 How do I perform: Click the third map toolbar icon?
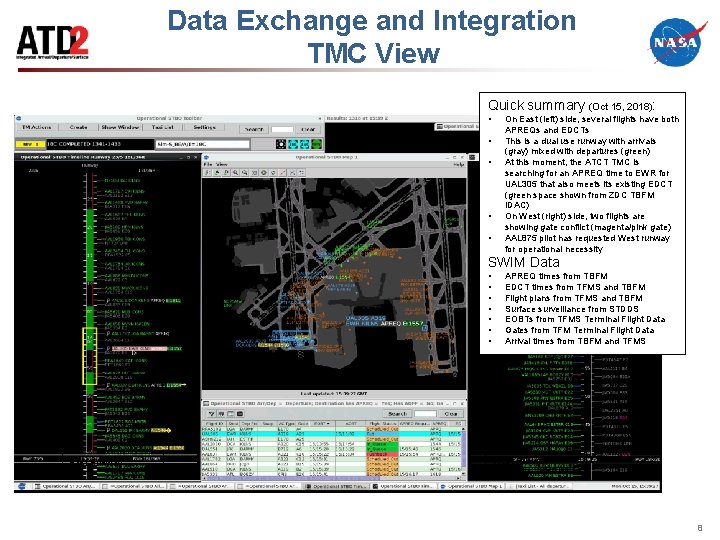(x=226, y=173)
